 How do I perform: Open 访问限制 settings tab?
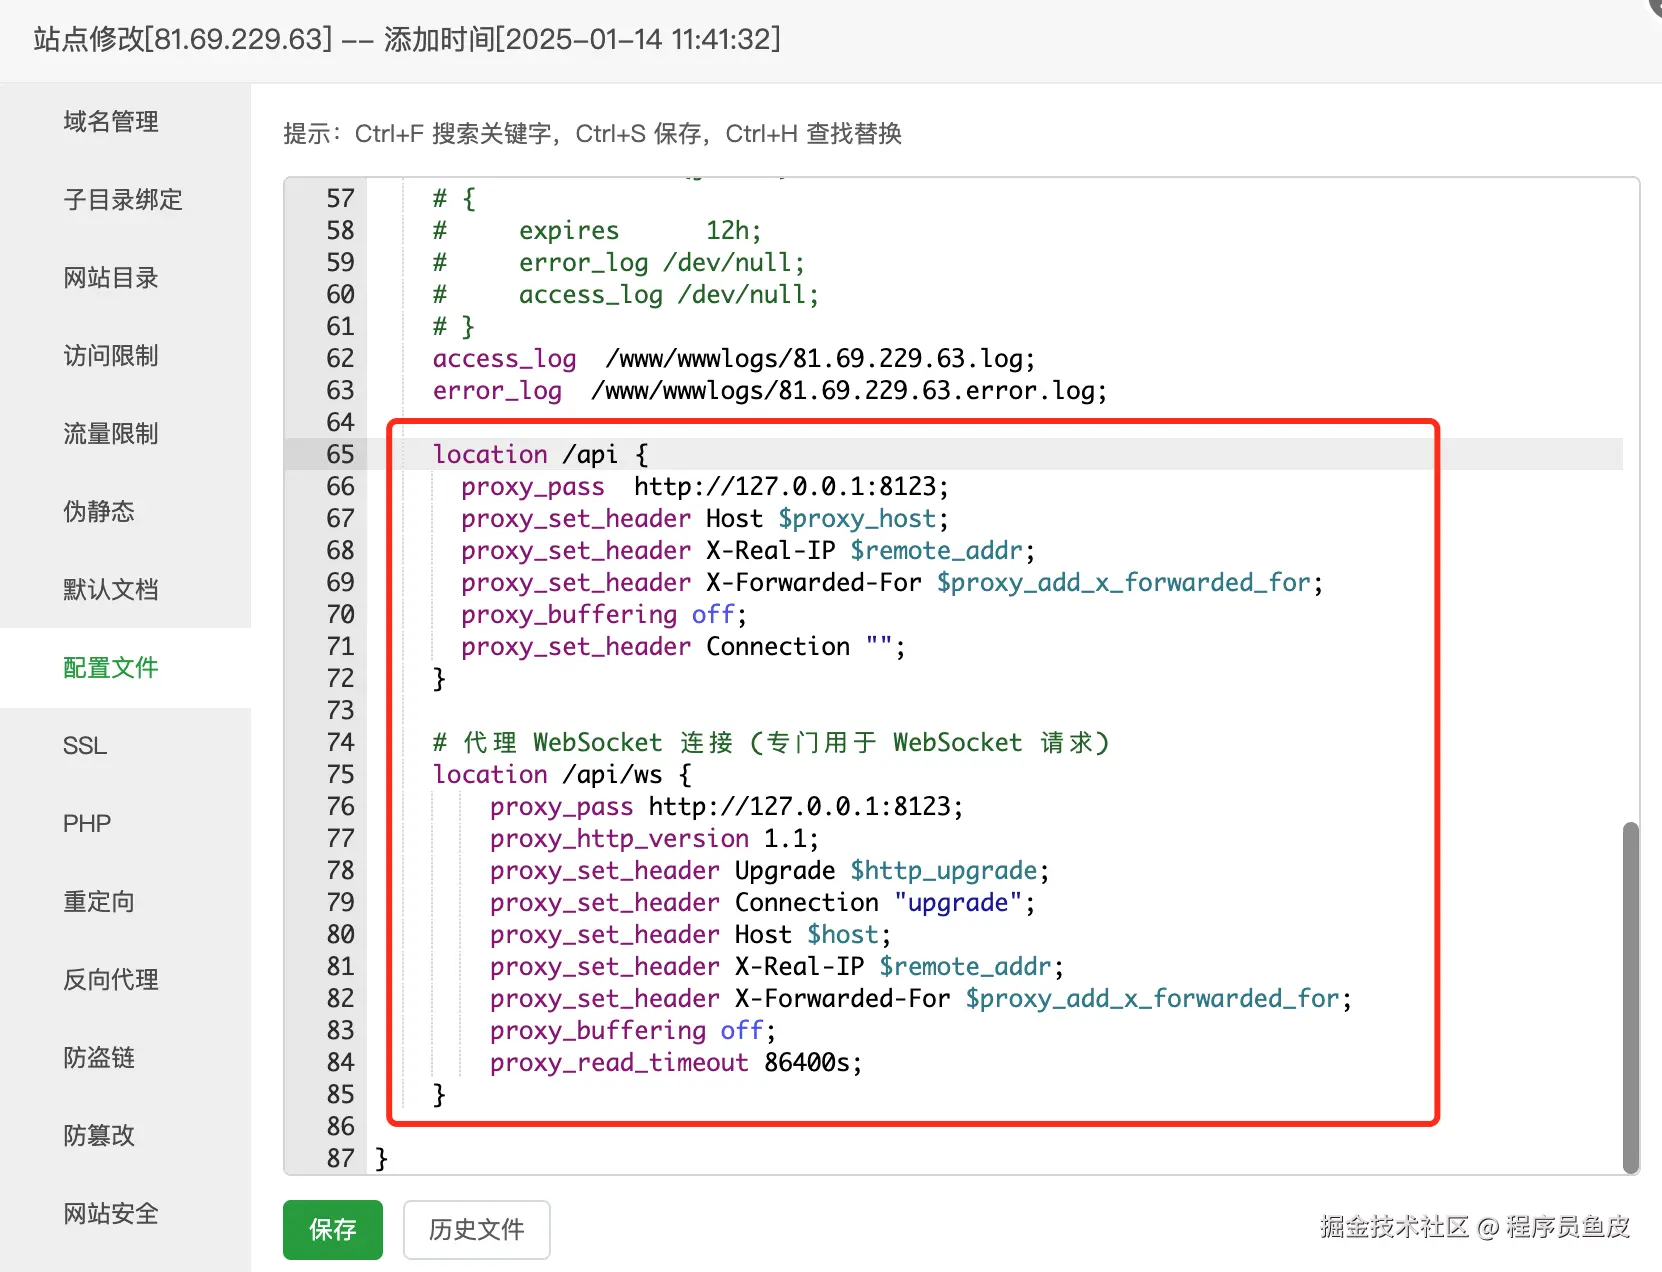click(x=111, y=356)
